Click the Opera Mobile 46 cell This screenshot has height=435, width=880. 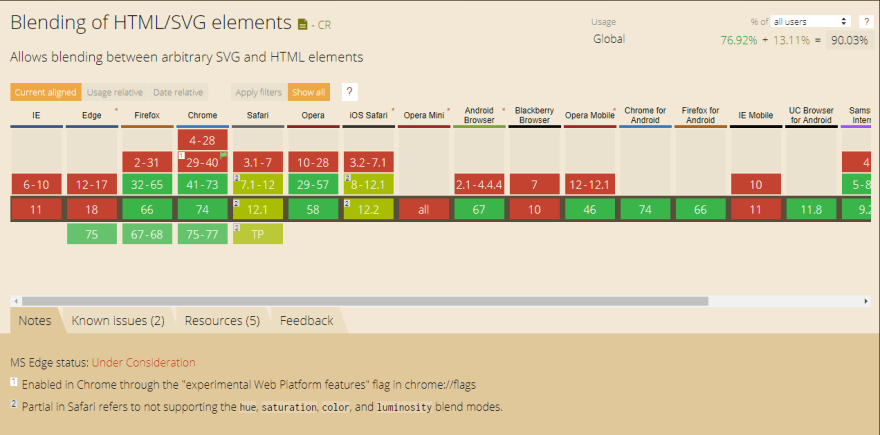(x=590, y=209)
